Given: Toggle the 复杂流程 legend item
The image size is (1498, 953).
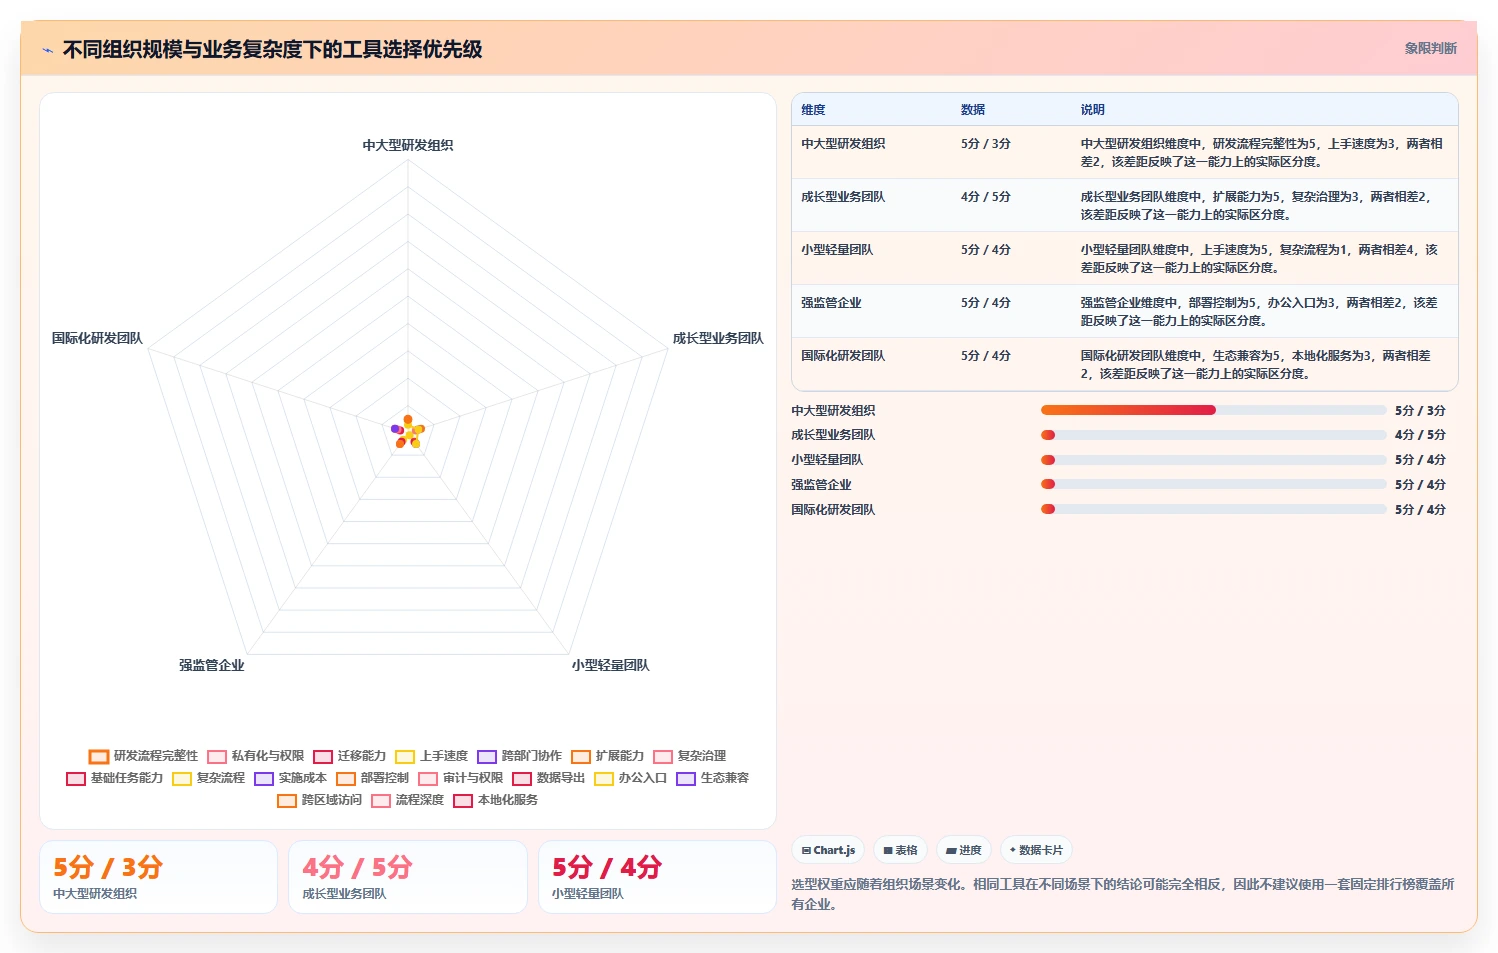Looking at the screenshot, I should [209, 778].
